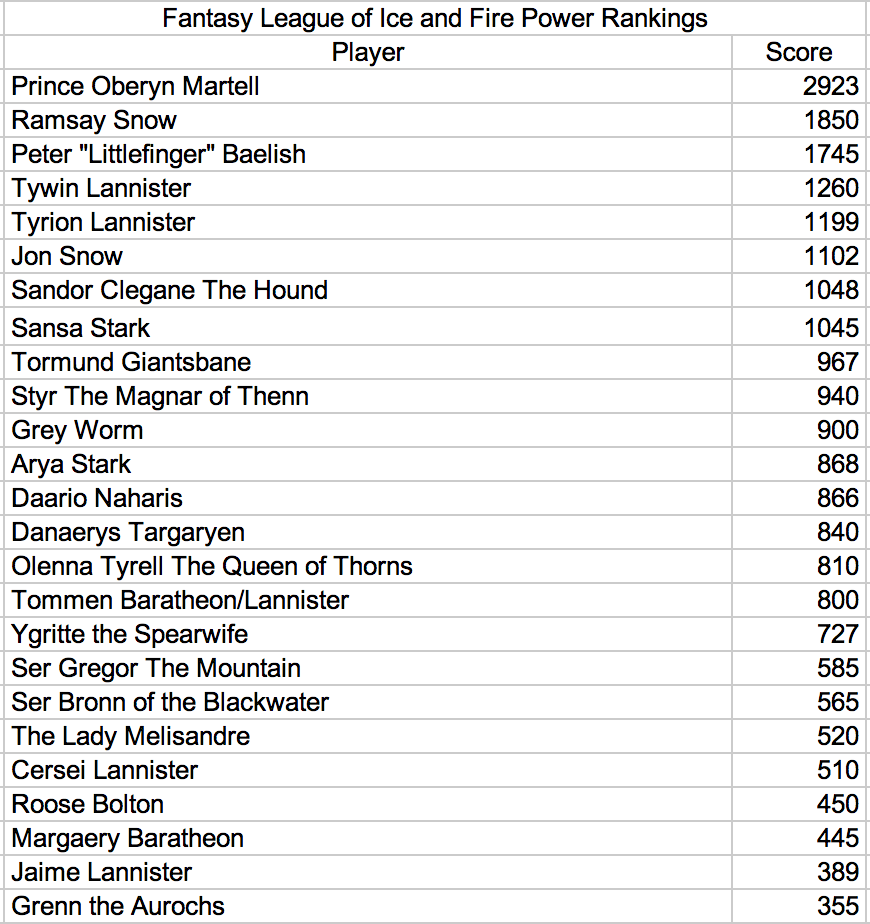
Task: Select the Ramsay Snow cell
Action: pyautogui.click(x=368, y=121)
